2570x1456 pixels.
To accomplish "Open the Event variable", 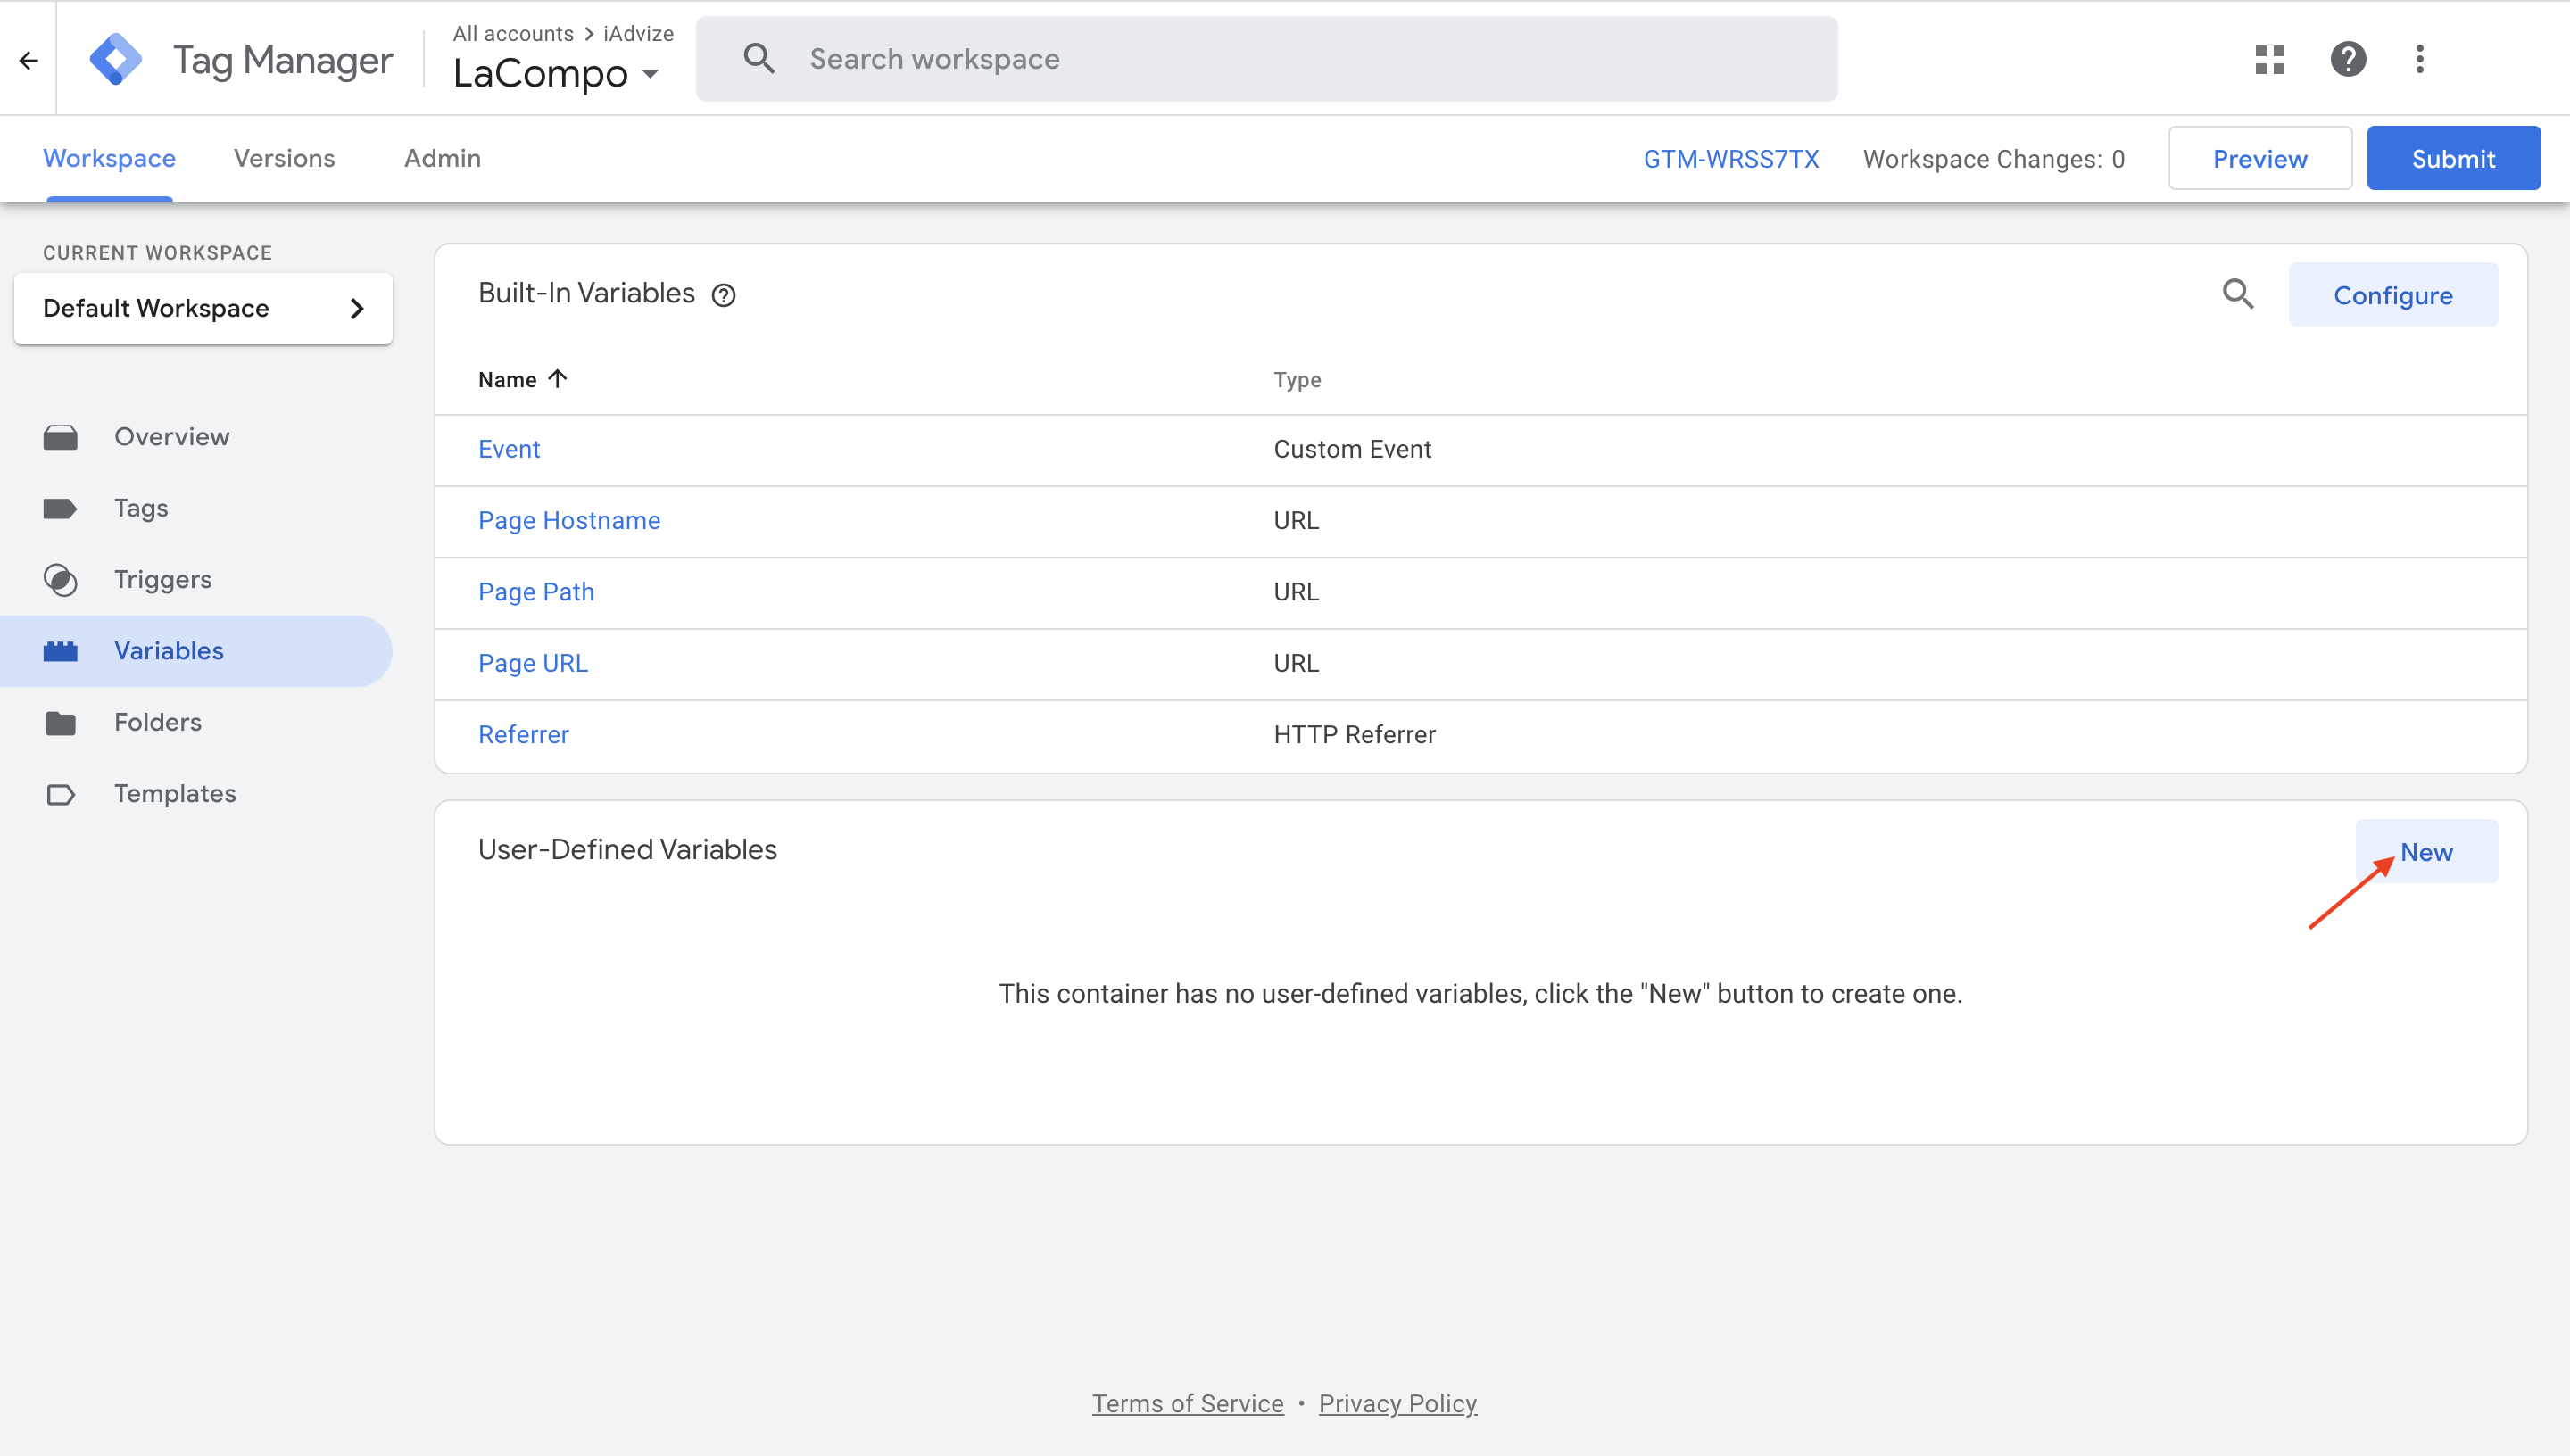I will [509, 449].
